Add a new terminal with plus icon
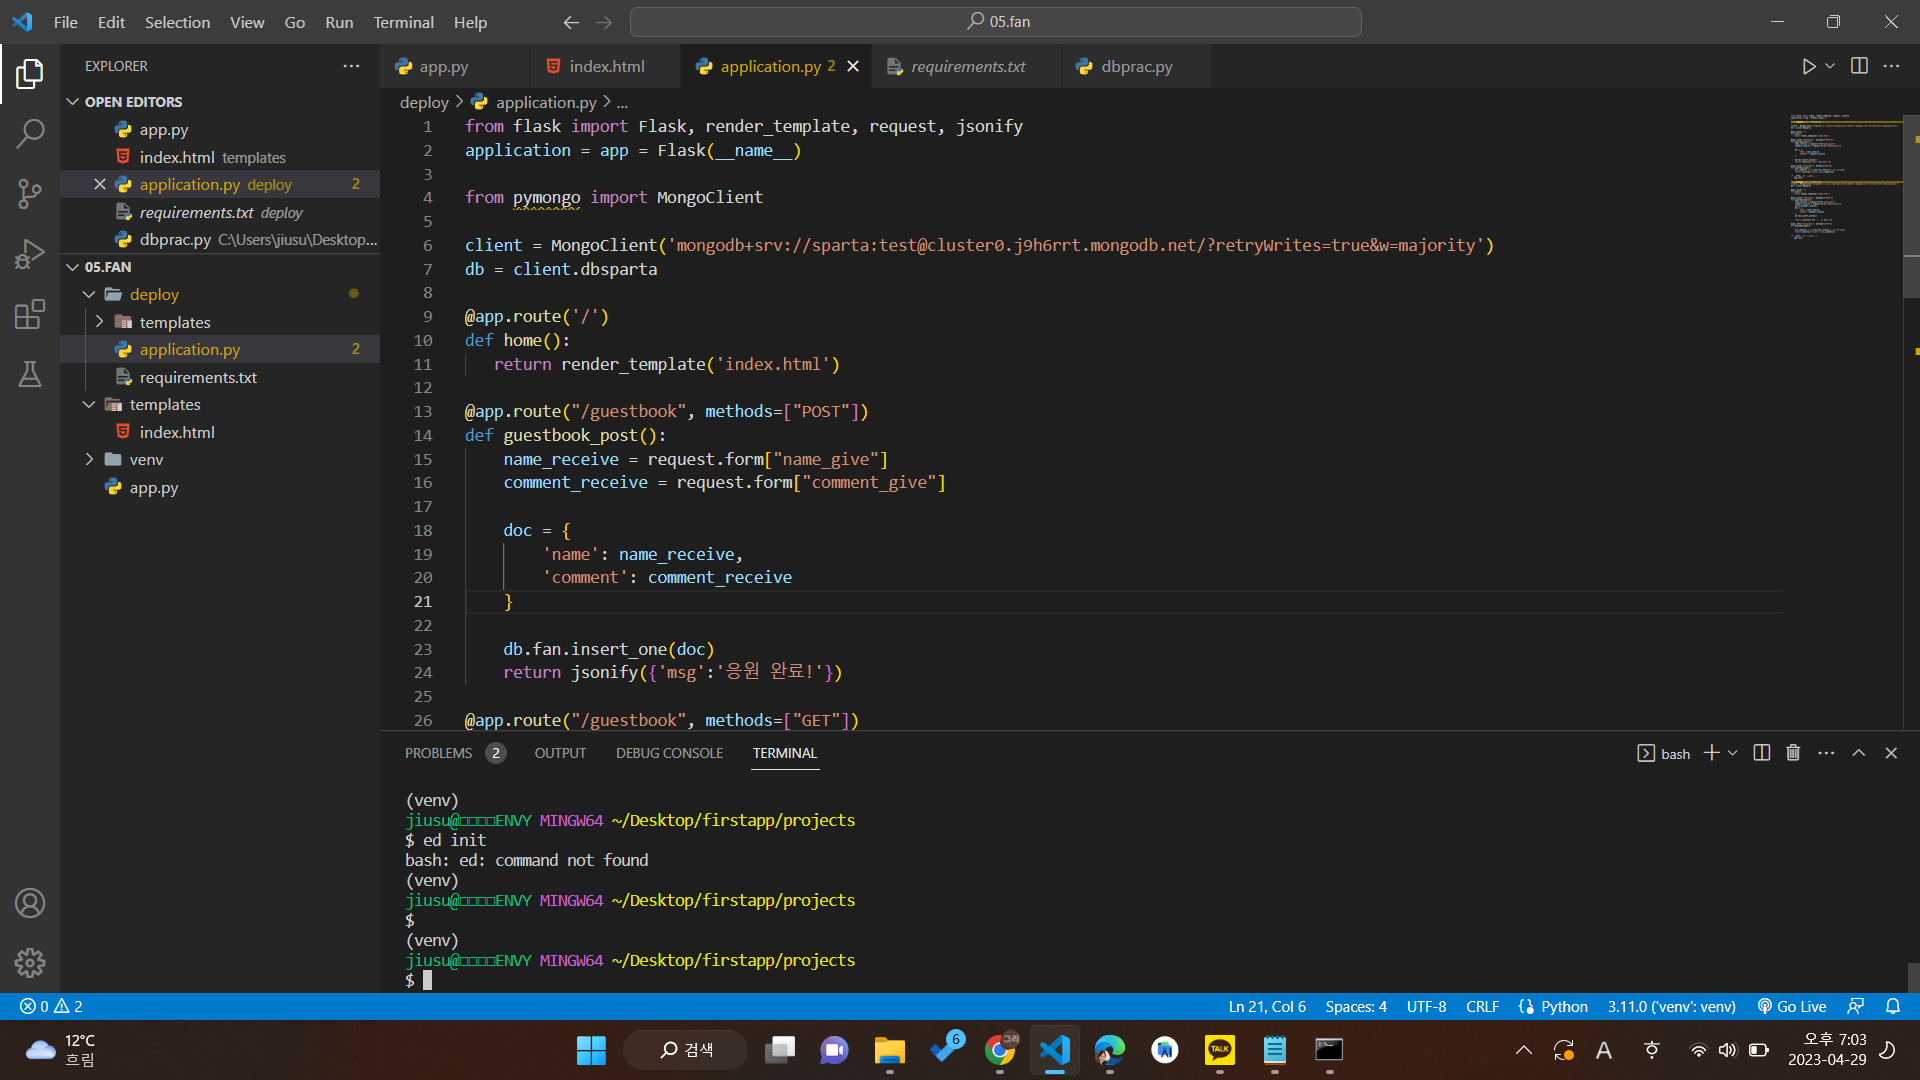Image resolution: width=1920 pixels, height=1080 pixels. [1712, 753]
